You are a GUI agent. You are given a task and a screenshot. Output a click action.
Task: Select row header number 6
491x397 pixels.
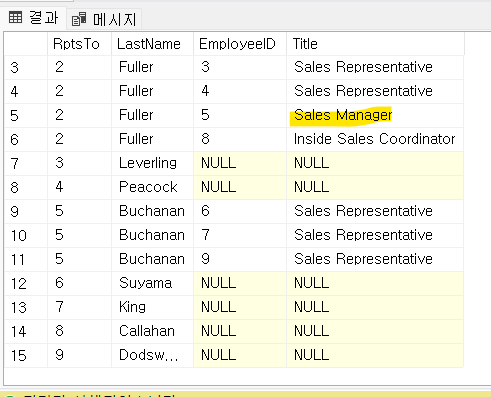click(26, 140)
